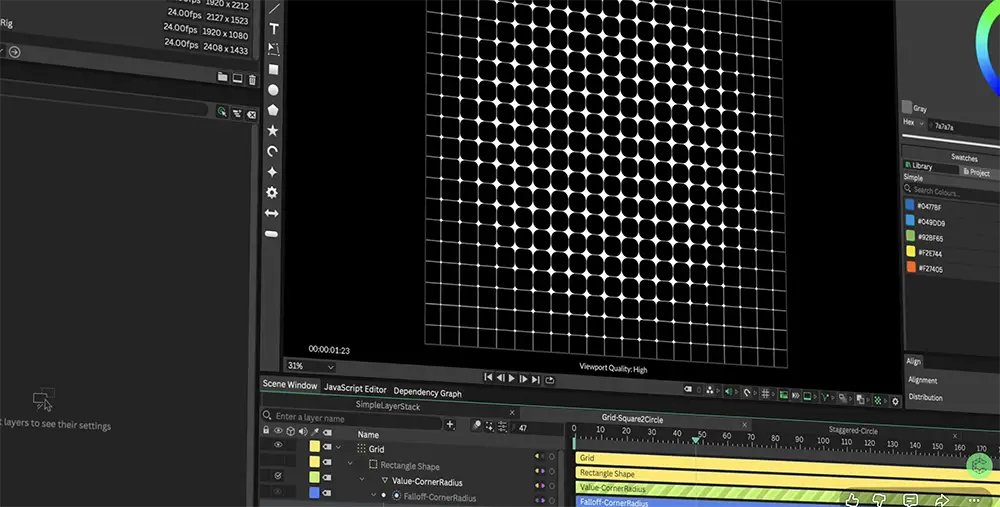Image resolution: width=1000 pixels, height=507 pixels.
Task: Step back one frame
Action: (501, 378)
